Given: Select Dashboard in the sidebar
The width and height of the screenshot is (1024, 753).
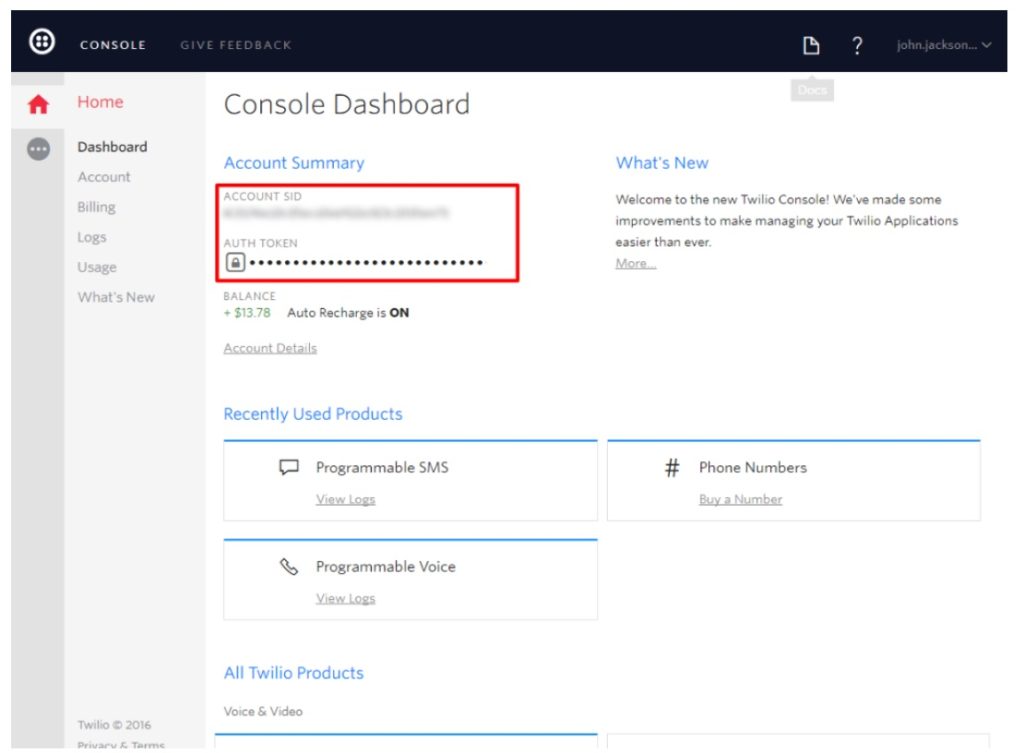Looking at the screenshot, I should (x=112, y=147).
